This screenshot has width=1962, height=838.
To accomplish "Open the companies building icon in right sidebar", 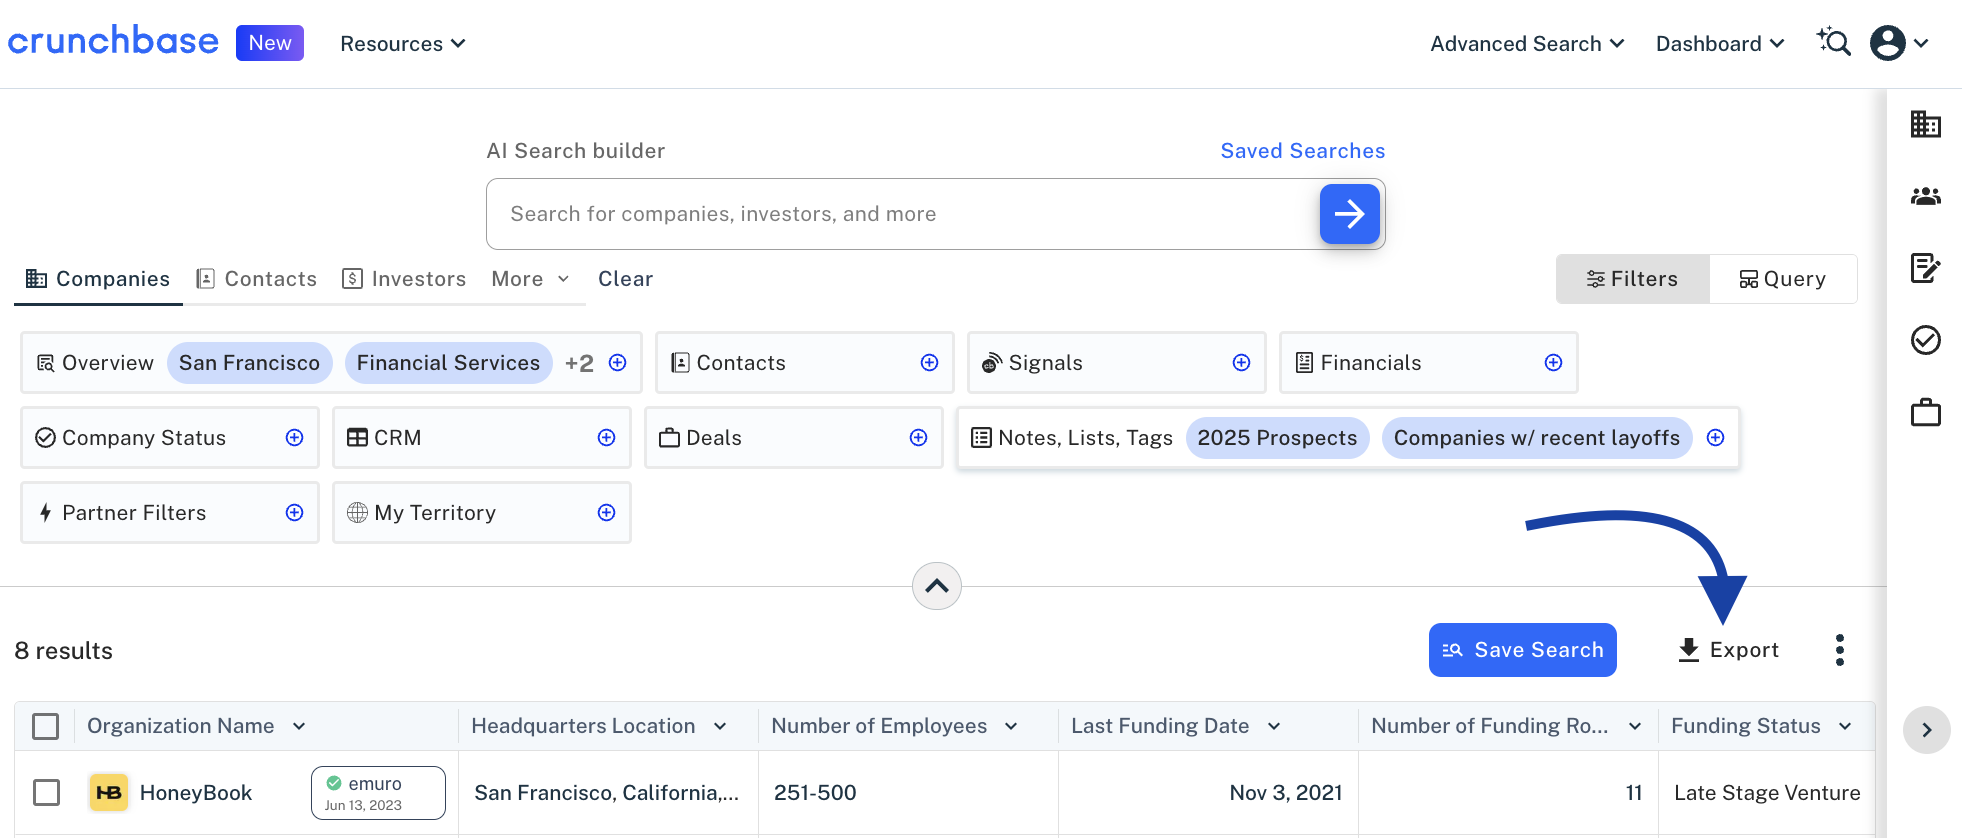I will click(x=1925, y=124).
